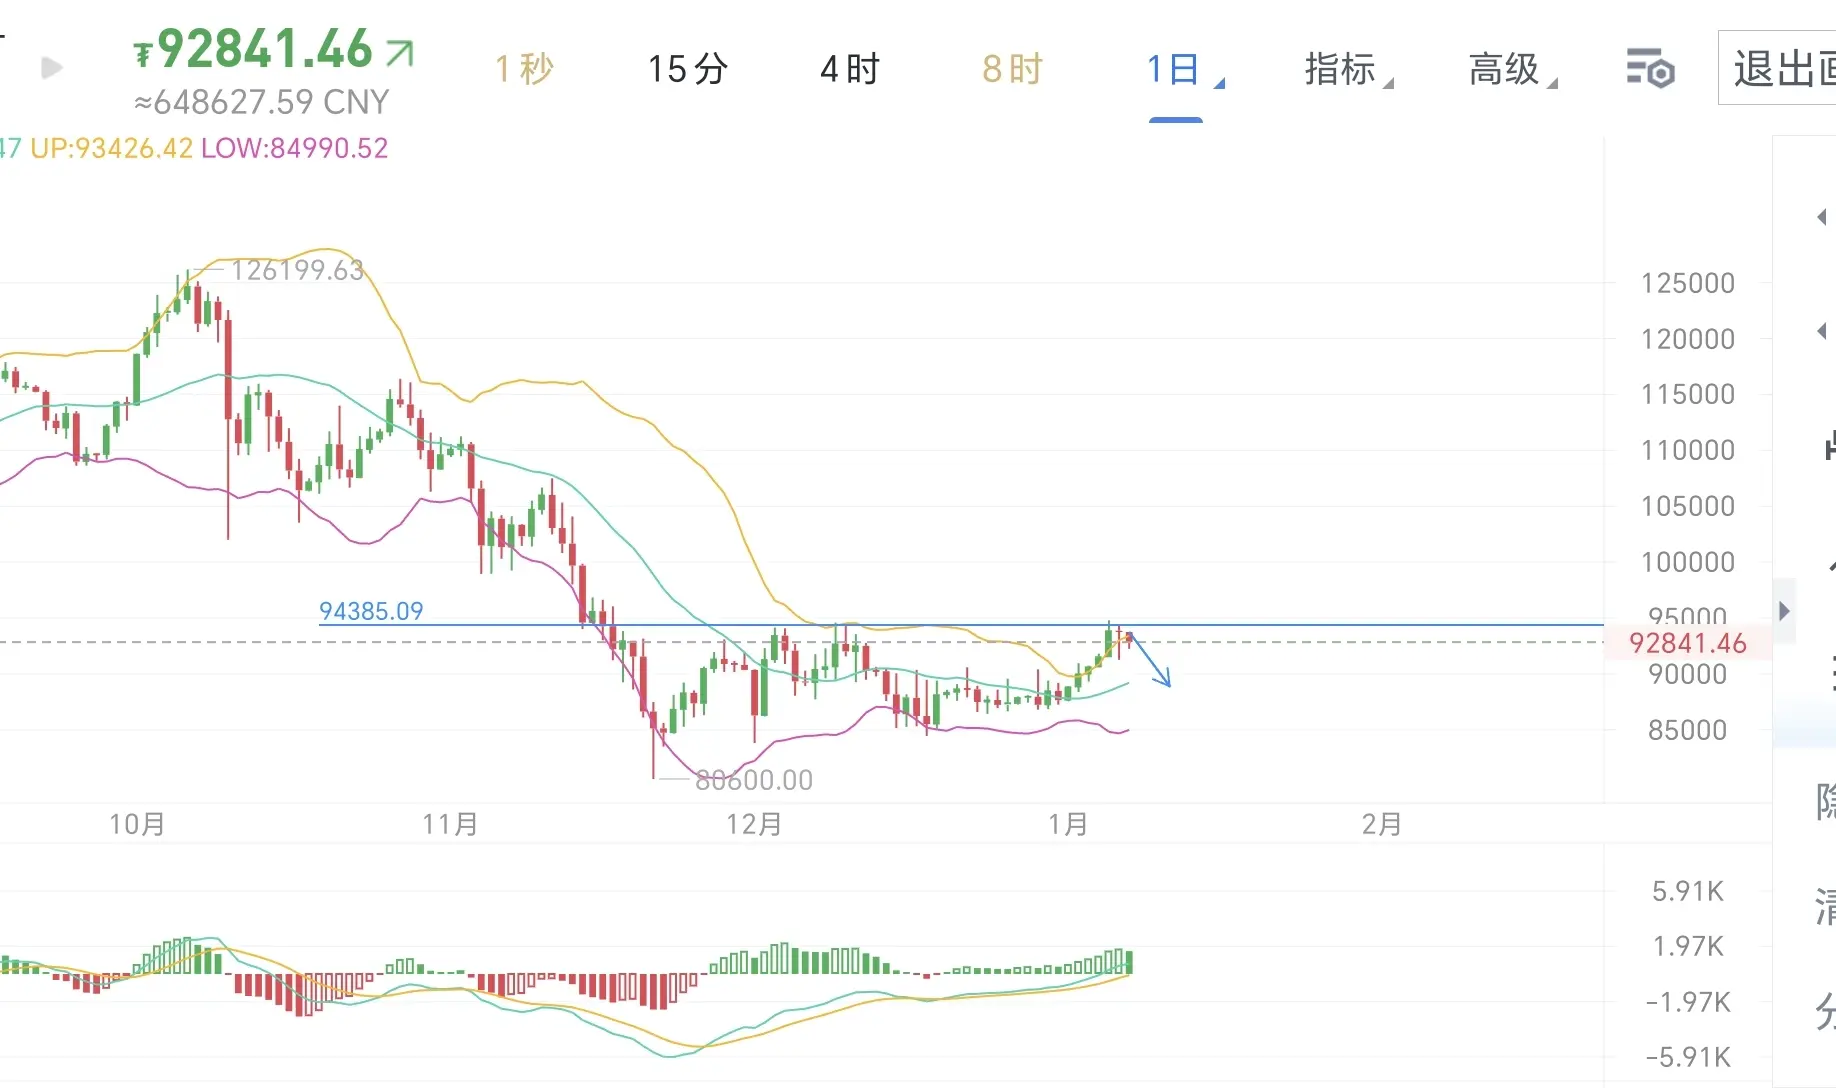This screenshot has height=1088, width=1836.
Task: Click the 5.91K MACD axis label
Action: tap(1688, 891)
